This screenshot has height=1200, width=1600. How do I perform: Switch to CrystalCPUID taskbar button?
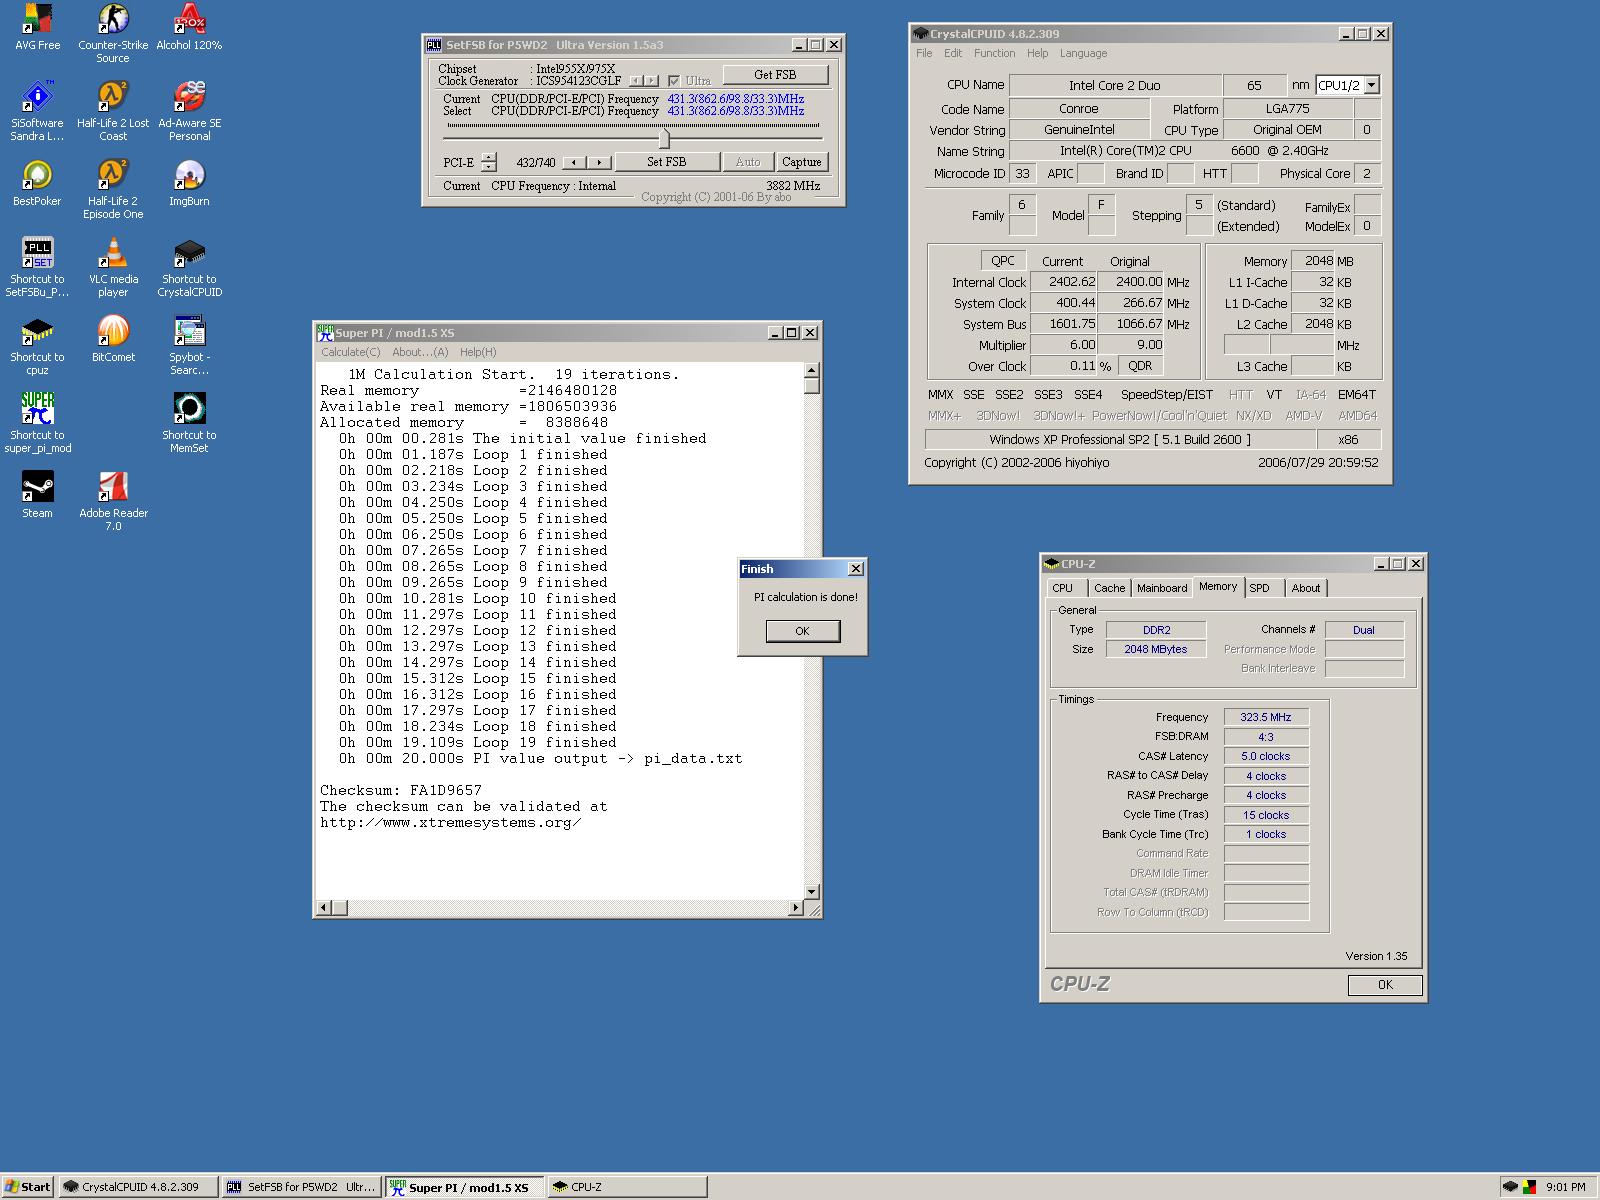(x=138, y=1187)
